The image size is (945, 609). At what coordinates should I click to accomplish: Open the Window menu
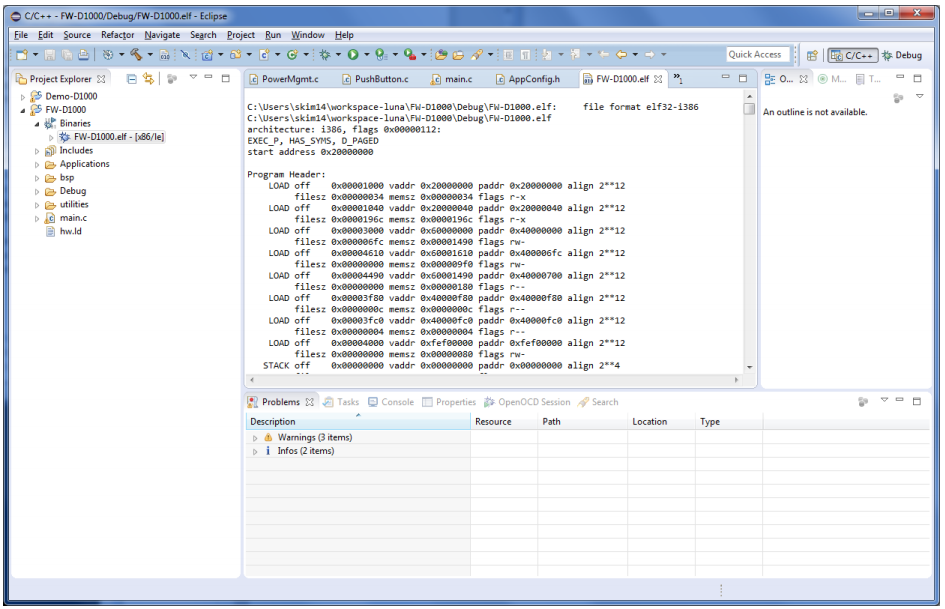[x=308, y=35]
